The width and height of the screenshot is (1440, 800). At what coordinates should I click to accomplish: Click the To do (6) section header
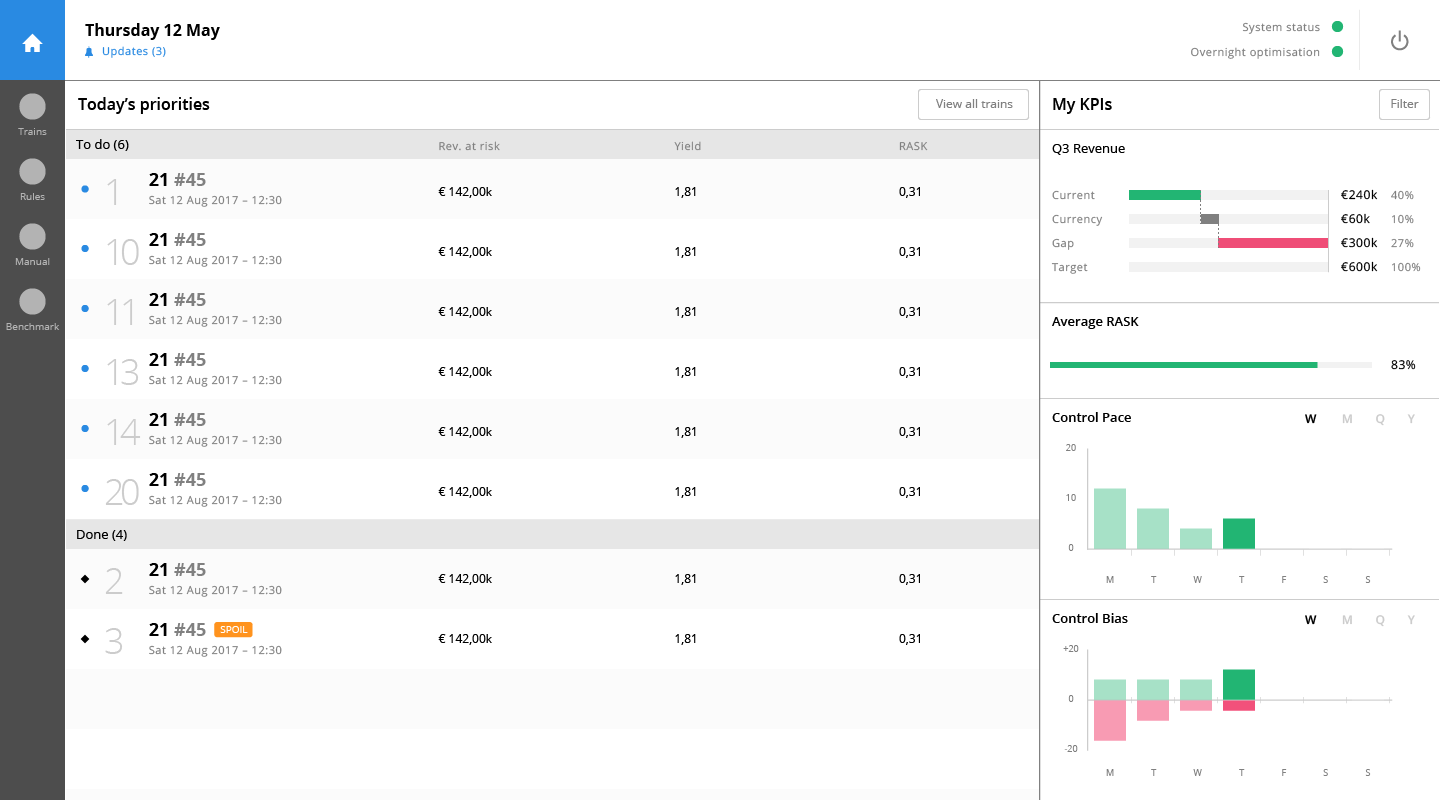552,144
